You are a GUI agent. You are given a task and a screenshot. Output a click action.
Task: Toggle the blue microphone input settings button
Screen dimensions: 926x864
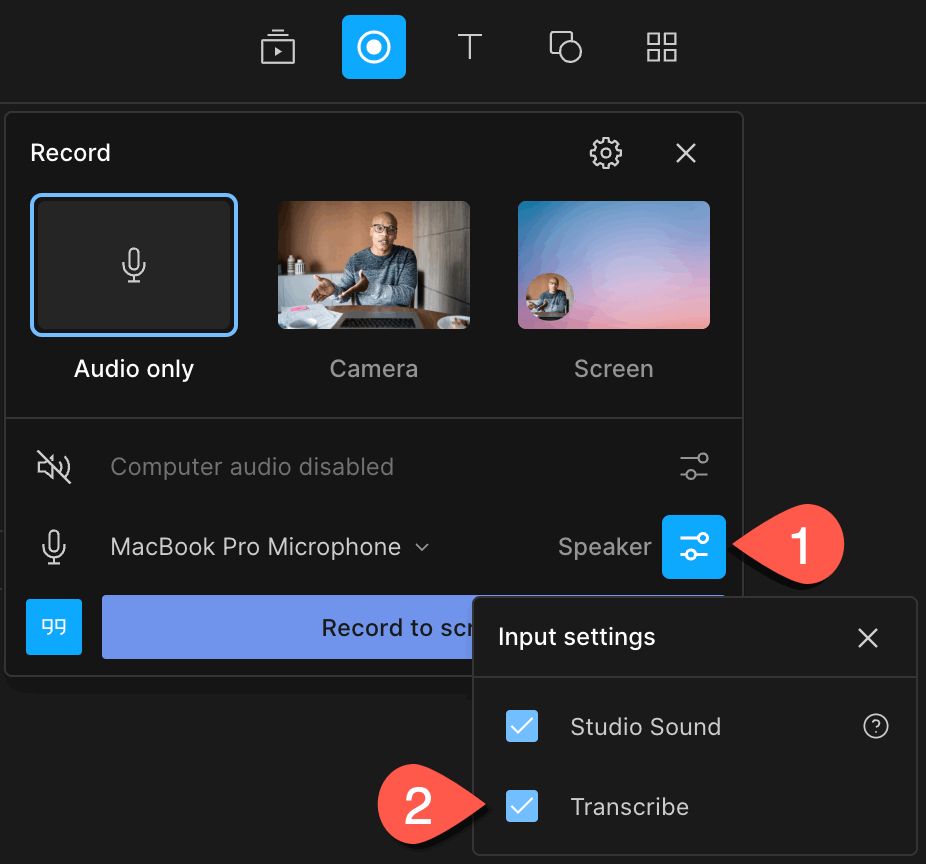pyautogui.click(x=694, y=547)
